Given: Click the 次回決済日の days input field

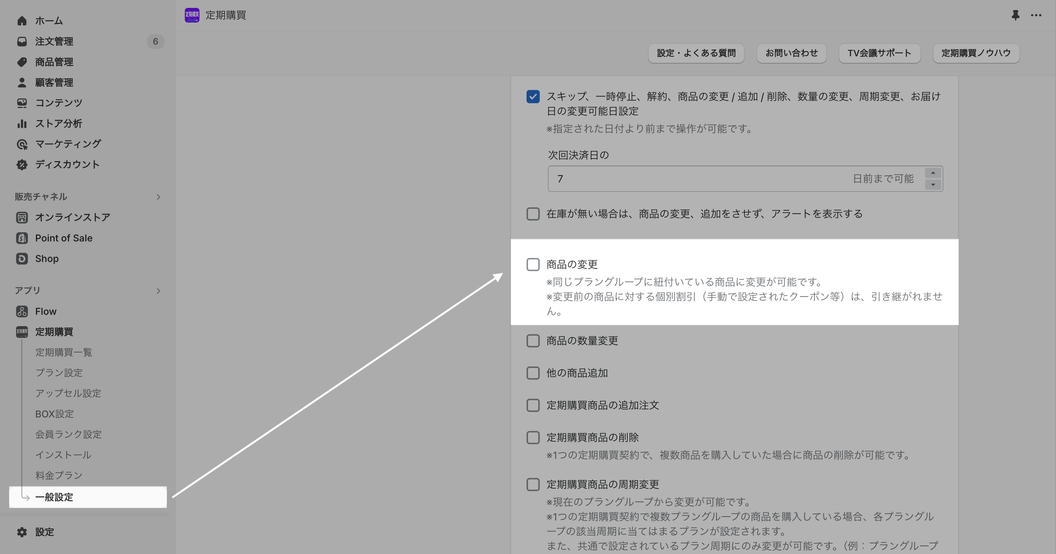Looking at the screenshot, I should [x=745, y=178].
